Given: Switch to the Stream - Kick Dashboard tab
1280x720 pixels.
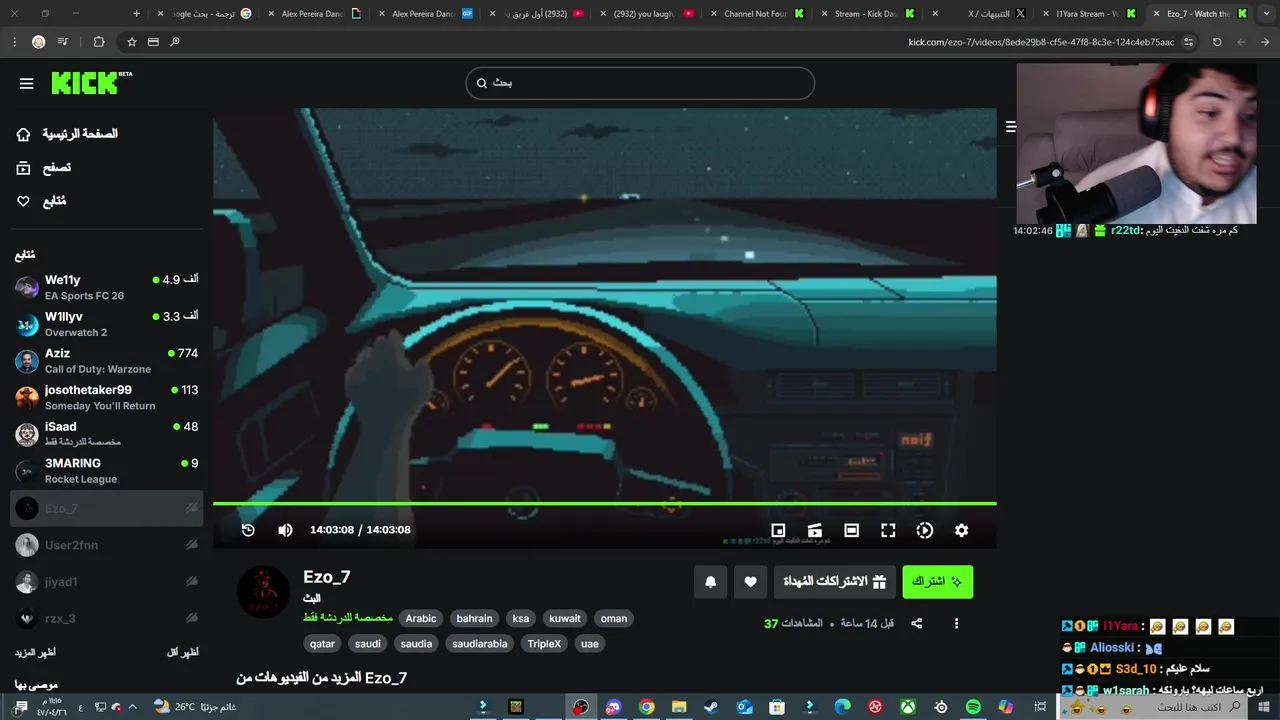Looking at the screenshot, I should [x=868, y=14].
